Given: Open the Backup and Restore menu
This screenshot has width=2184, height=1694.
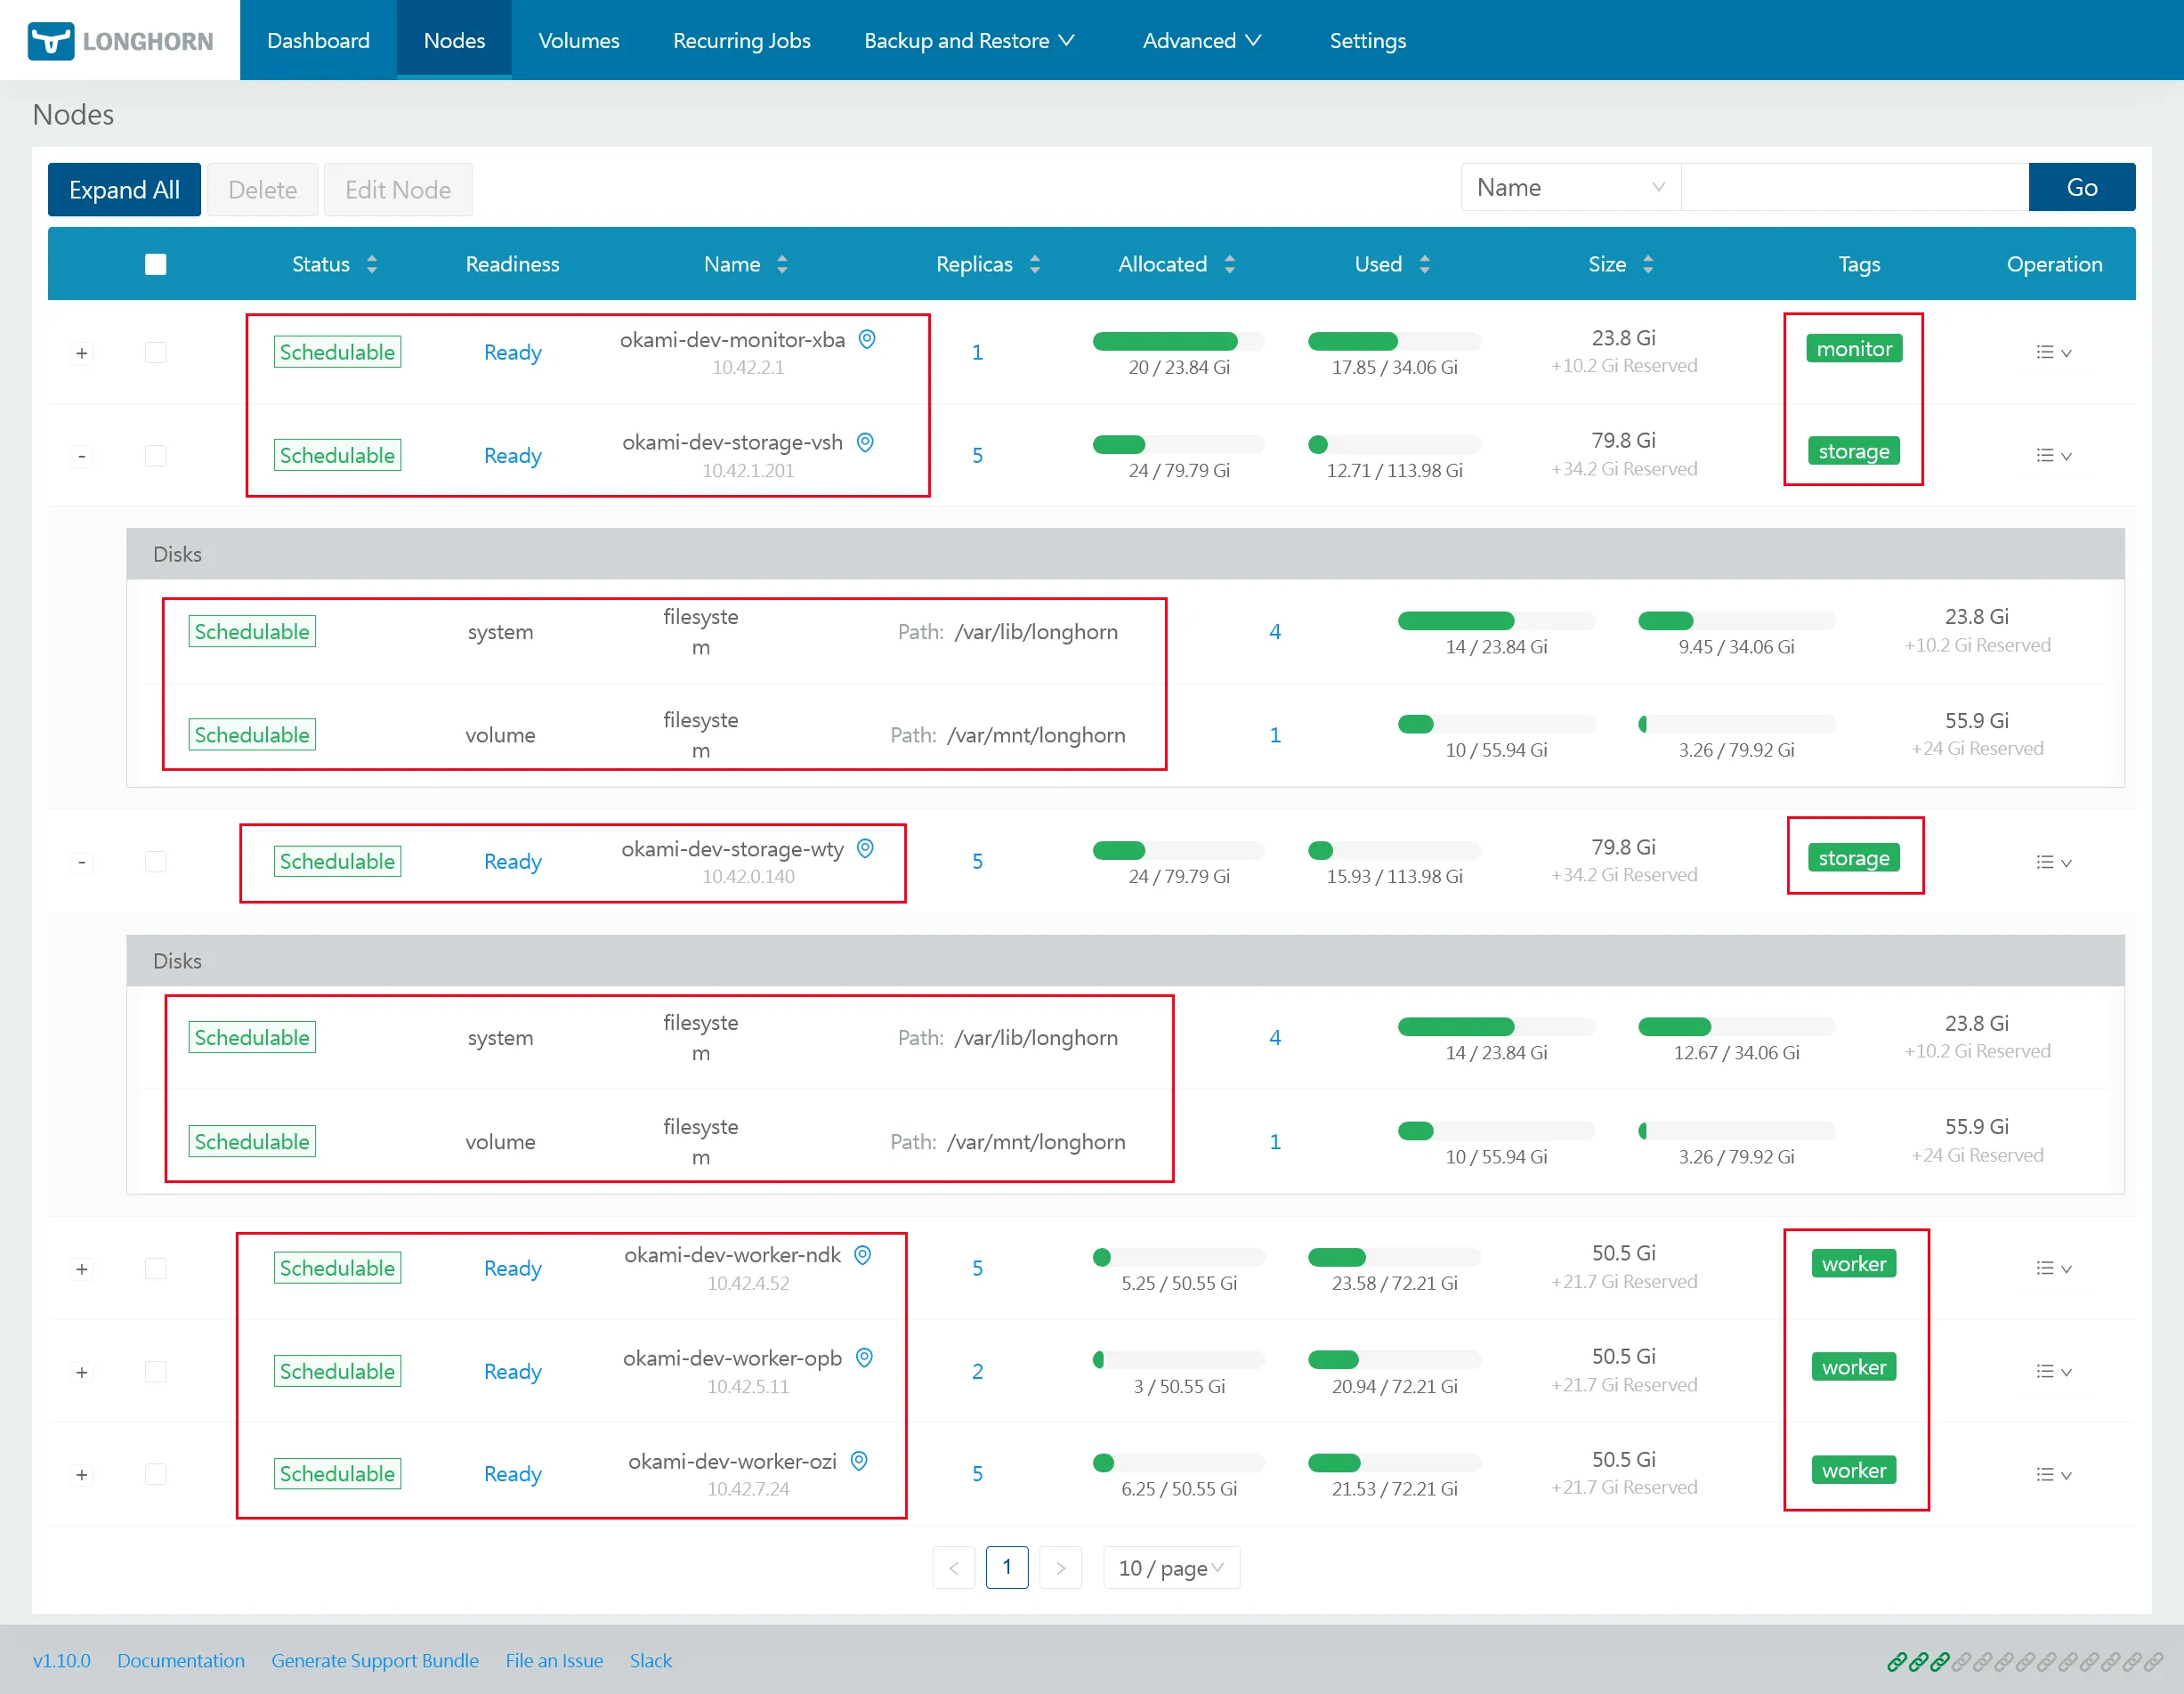Looking at the screenshot, I should [x=968, y=41].
